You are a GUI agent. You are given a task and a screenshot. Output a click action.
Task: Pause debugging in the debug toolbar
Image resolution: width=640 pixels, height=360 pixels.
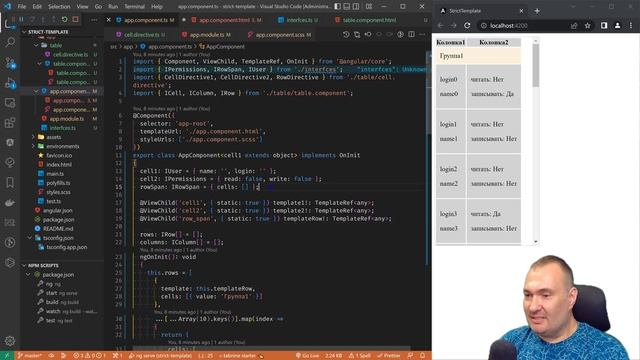coord(21,20)
